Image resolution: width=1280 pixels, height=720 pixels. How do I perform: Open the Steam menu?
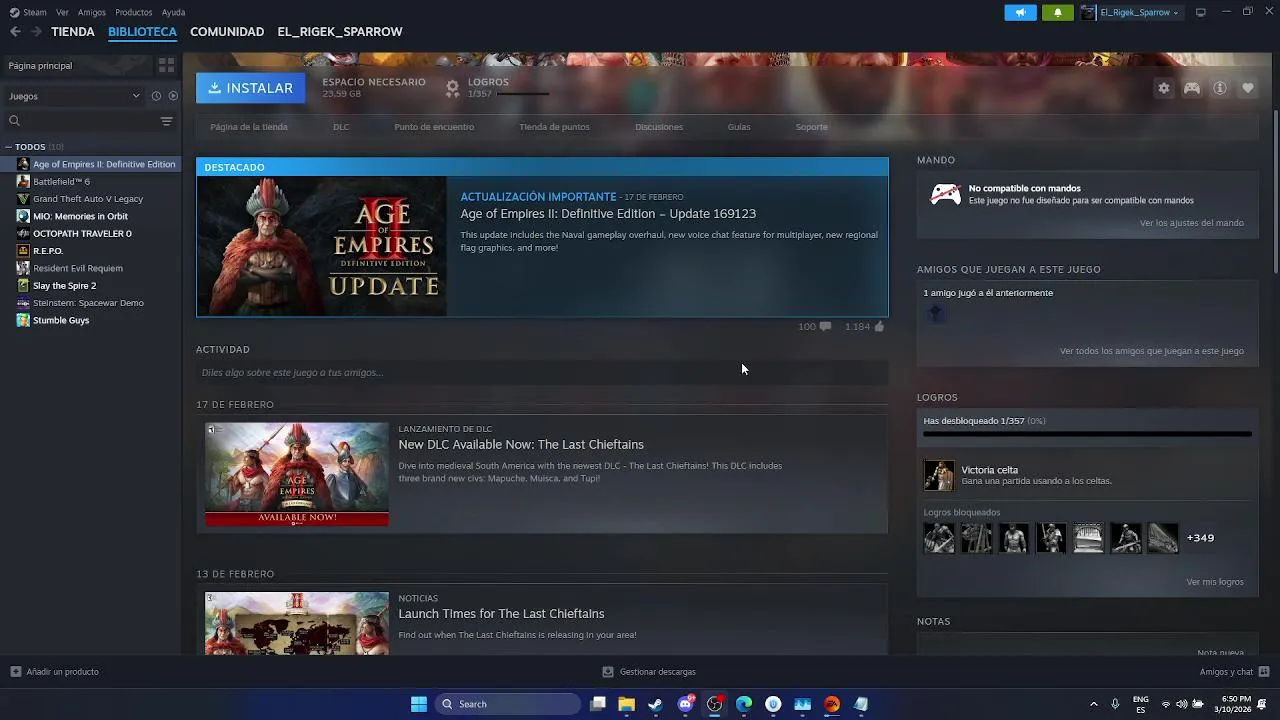[x=29, y=12]
